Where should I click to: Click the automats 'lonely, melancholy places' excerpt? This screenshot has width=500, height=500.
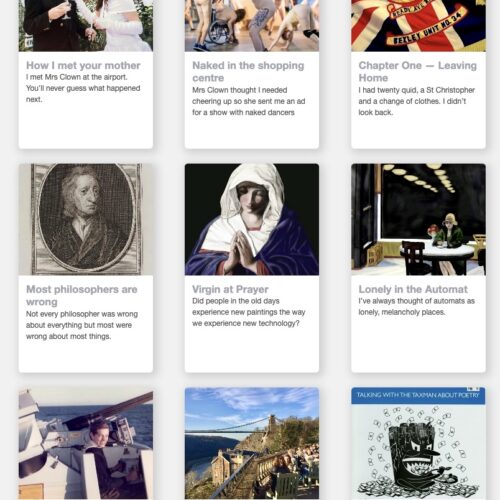click(x=417, y=307)
